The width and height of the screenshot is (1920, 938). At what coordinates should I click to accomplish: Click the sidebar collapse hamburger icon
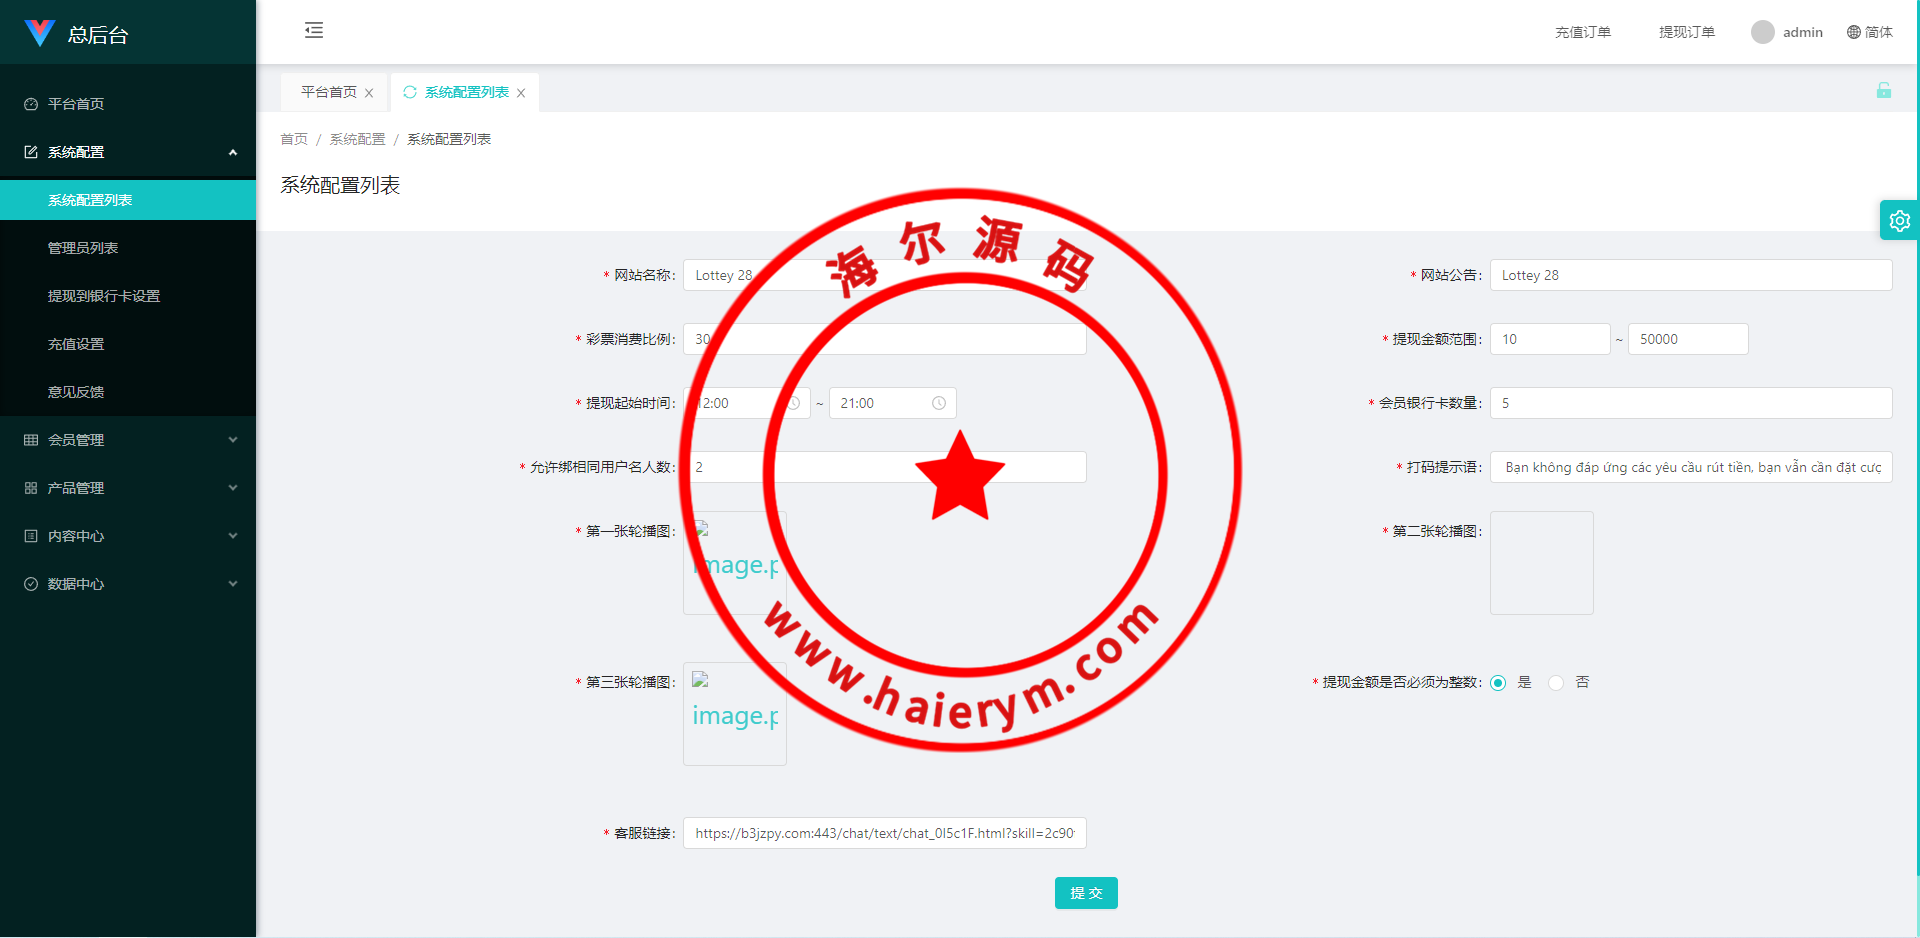(314, 30)
